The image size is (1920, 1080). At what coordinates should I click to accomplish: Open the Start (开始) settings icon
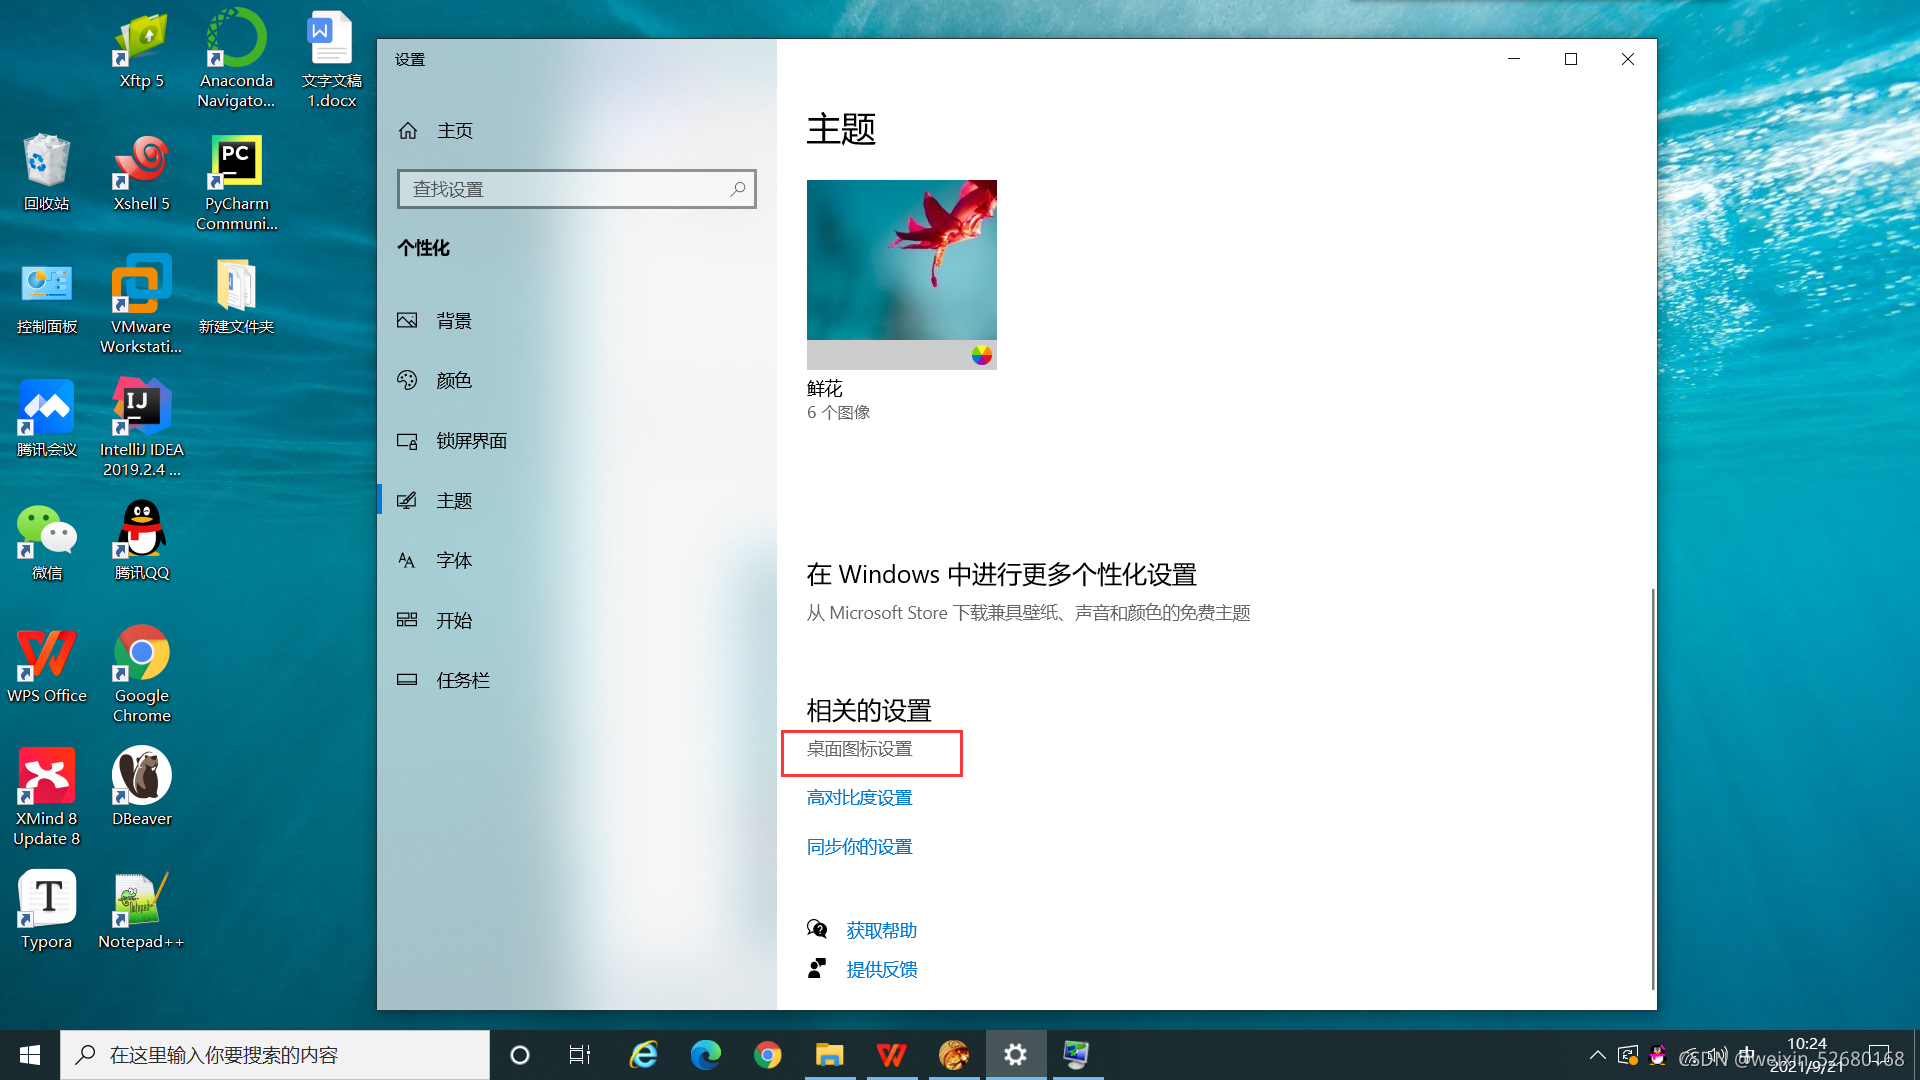[x=407, y=621]
